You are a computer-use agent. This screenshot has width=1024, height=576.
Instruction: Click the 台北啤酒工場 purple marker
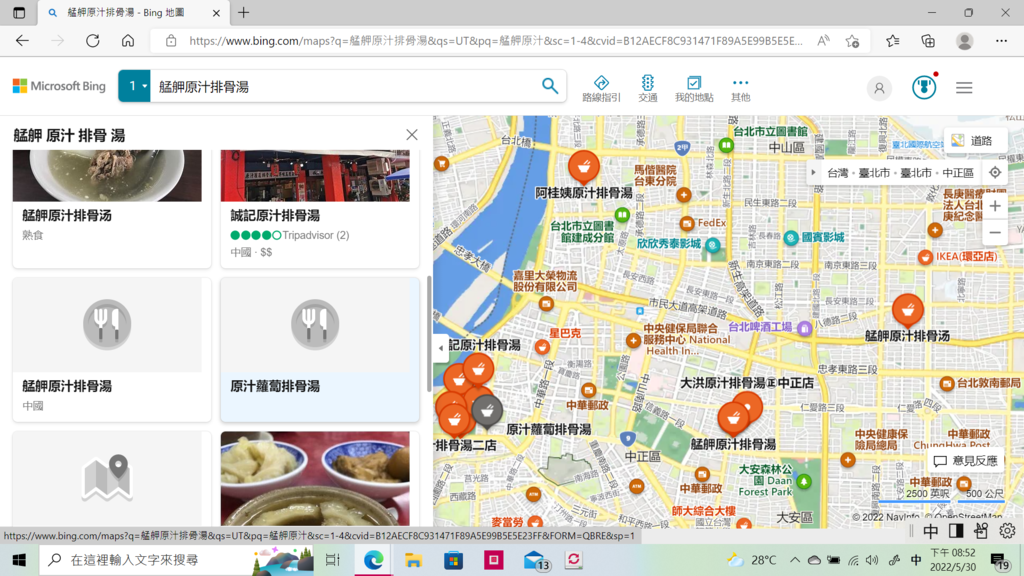[805, 328]
